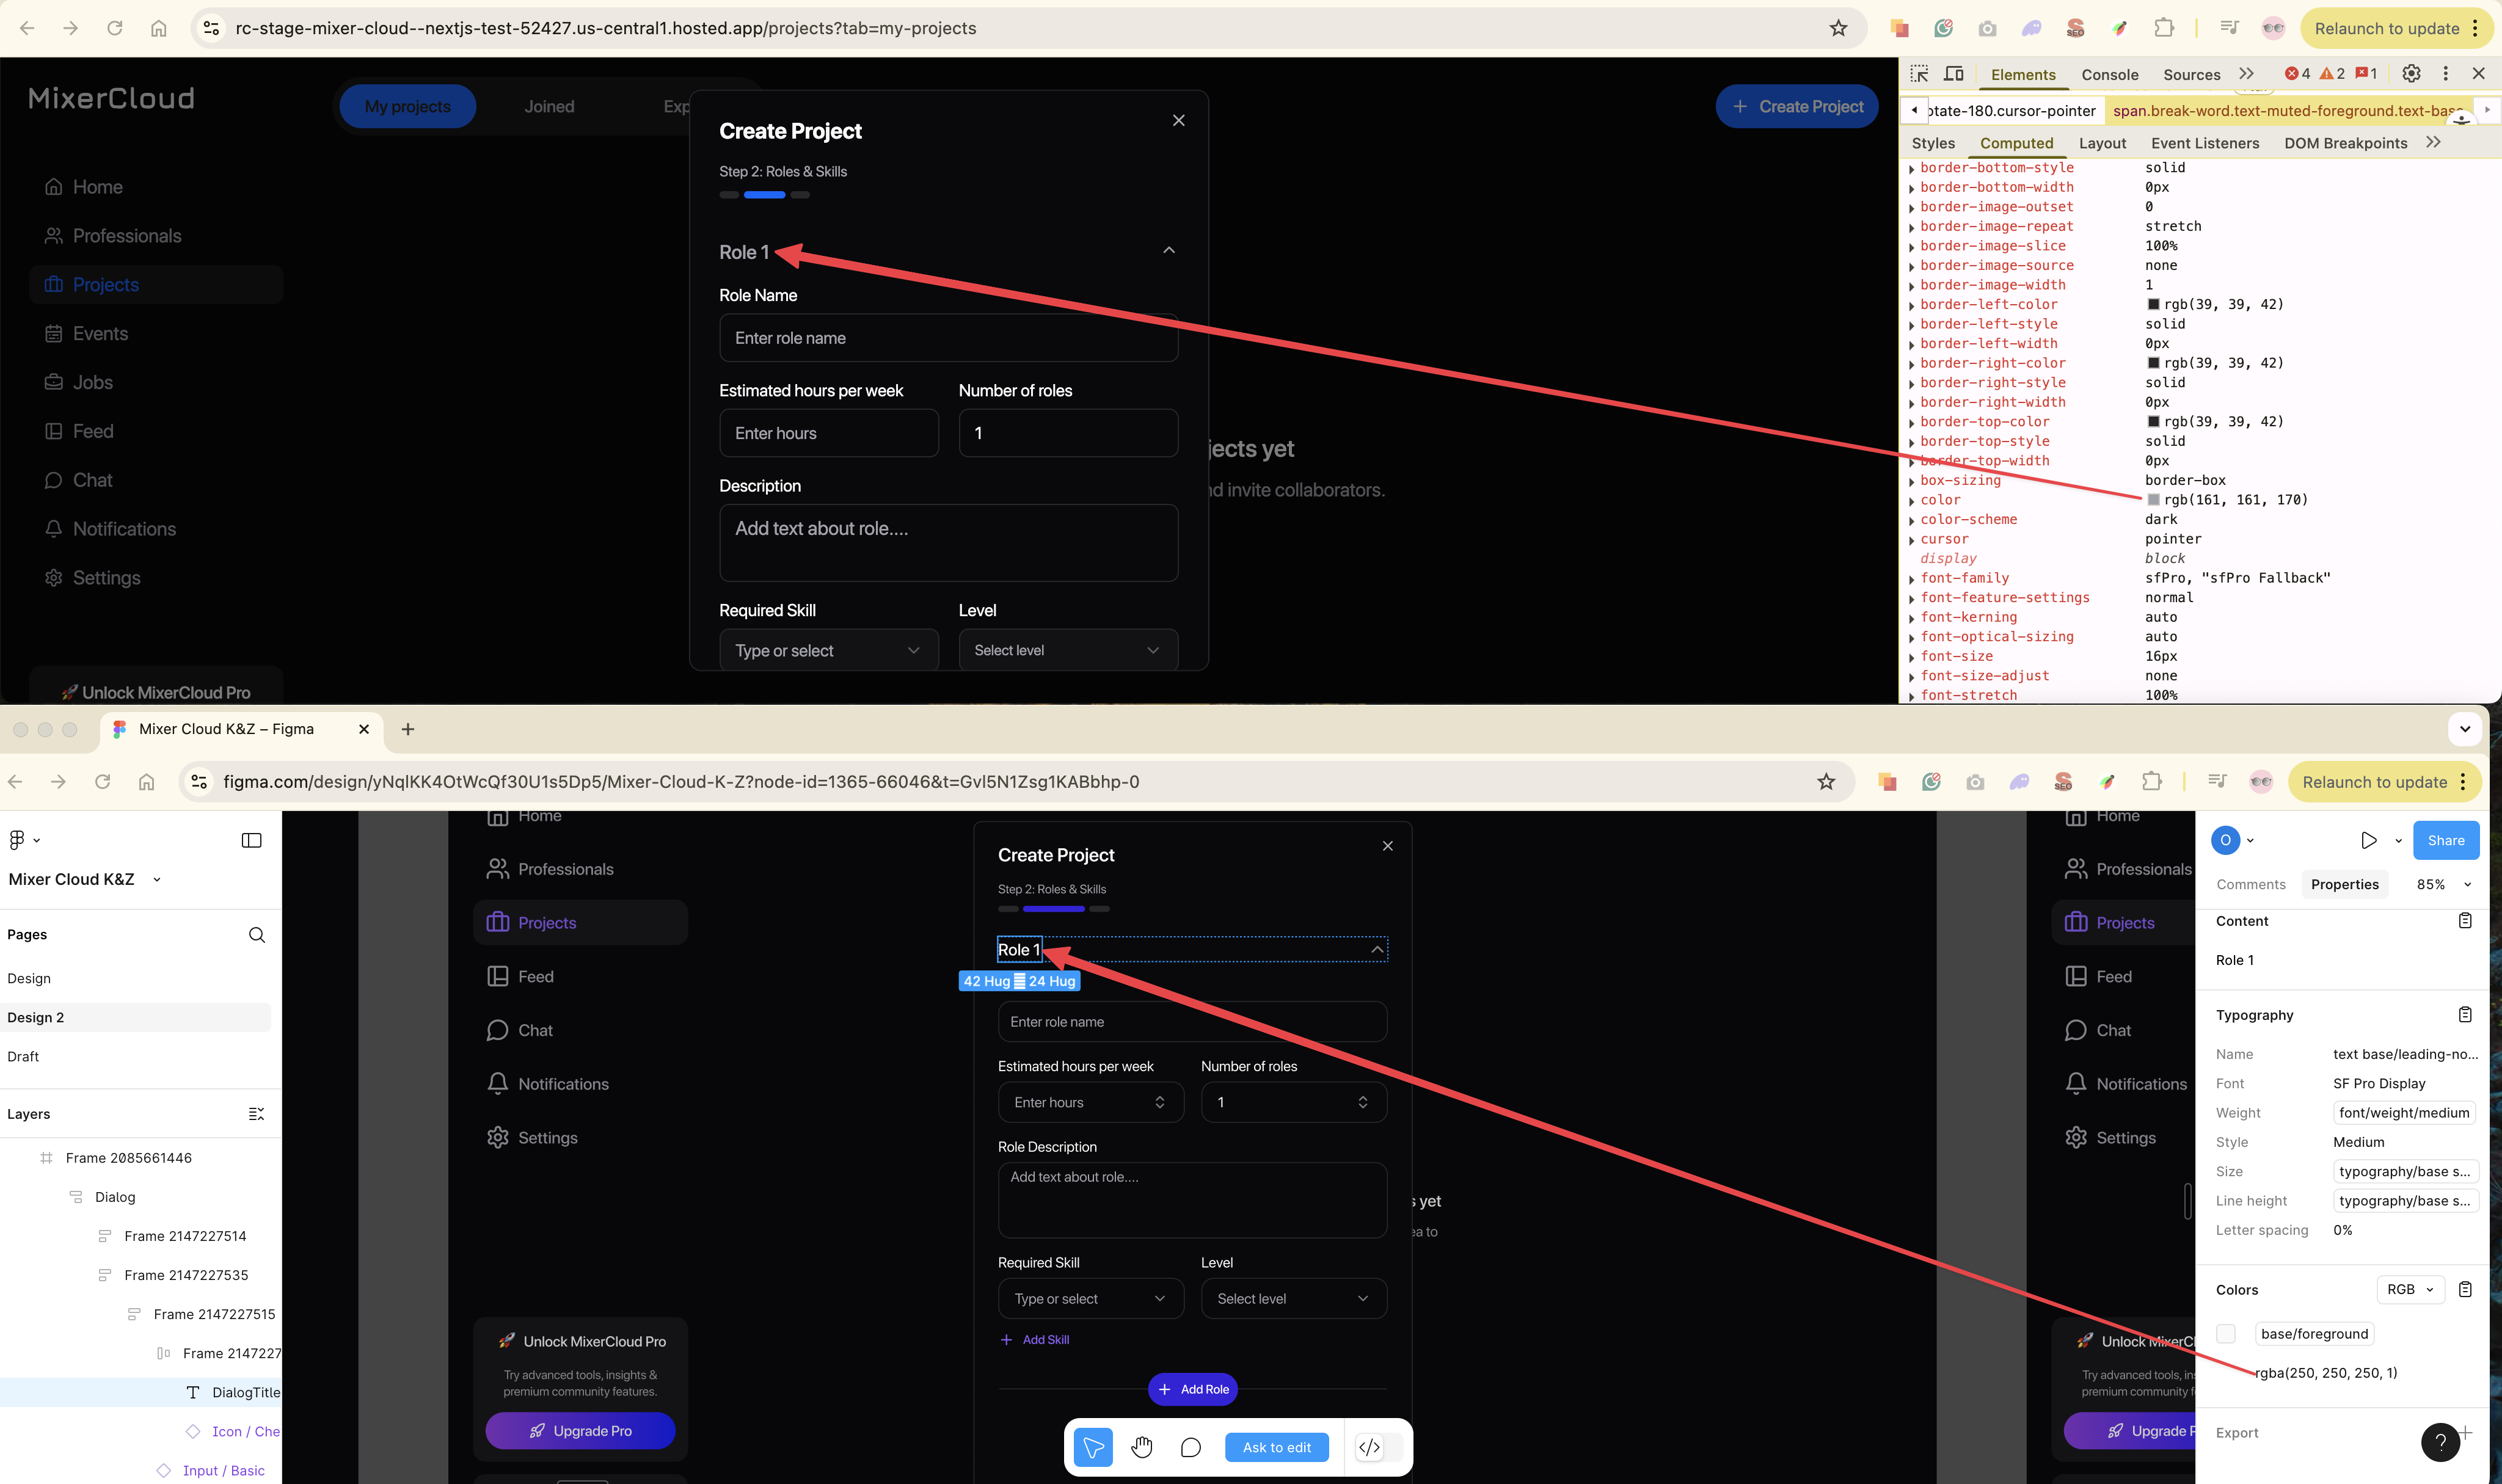This screenshot has width=2502, height=1484.
Task: Click the Ask to edit button
Action: (1276, 1447)
